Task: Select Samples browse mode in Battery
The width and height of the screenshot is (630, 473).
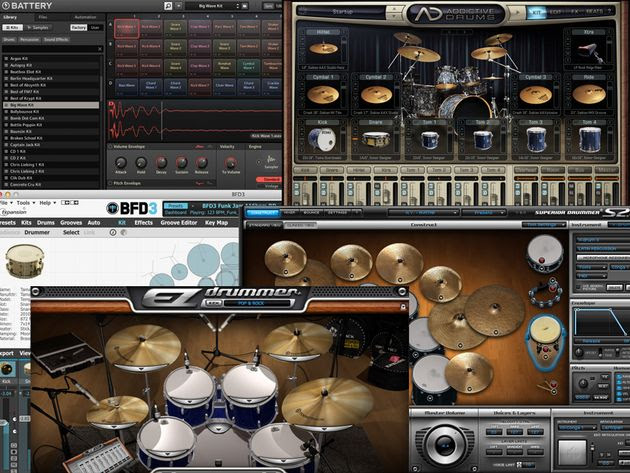Action: [x=38, y=27]
